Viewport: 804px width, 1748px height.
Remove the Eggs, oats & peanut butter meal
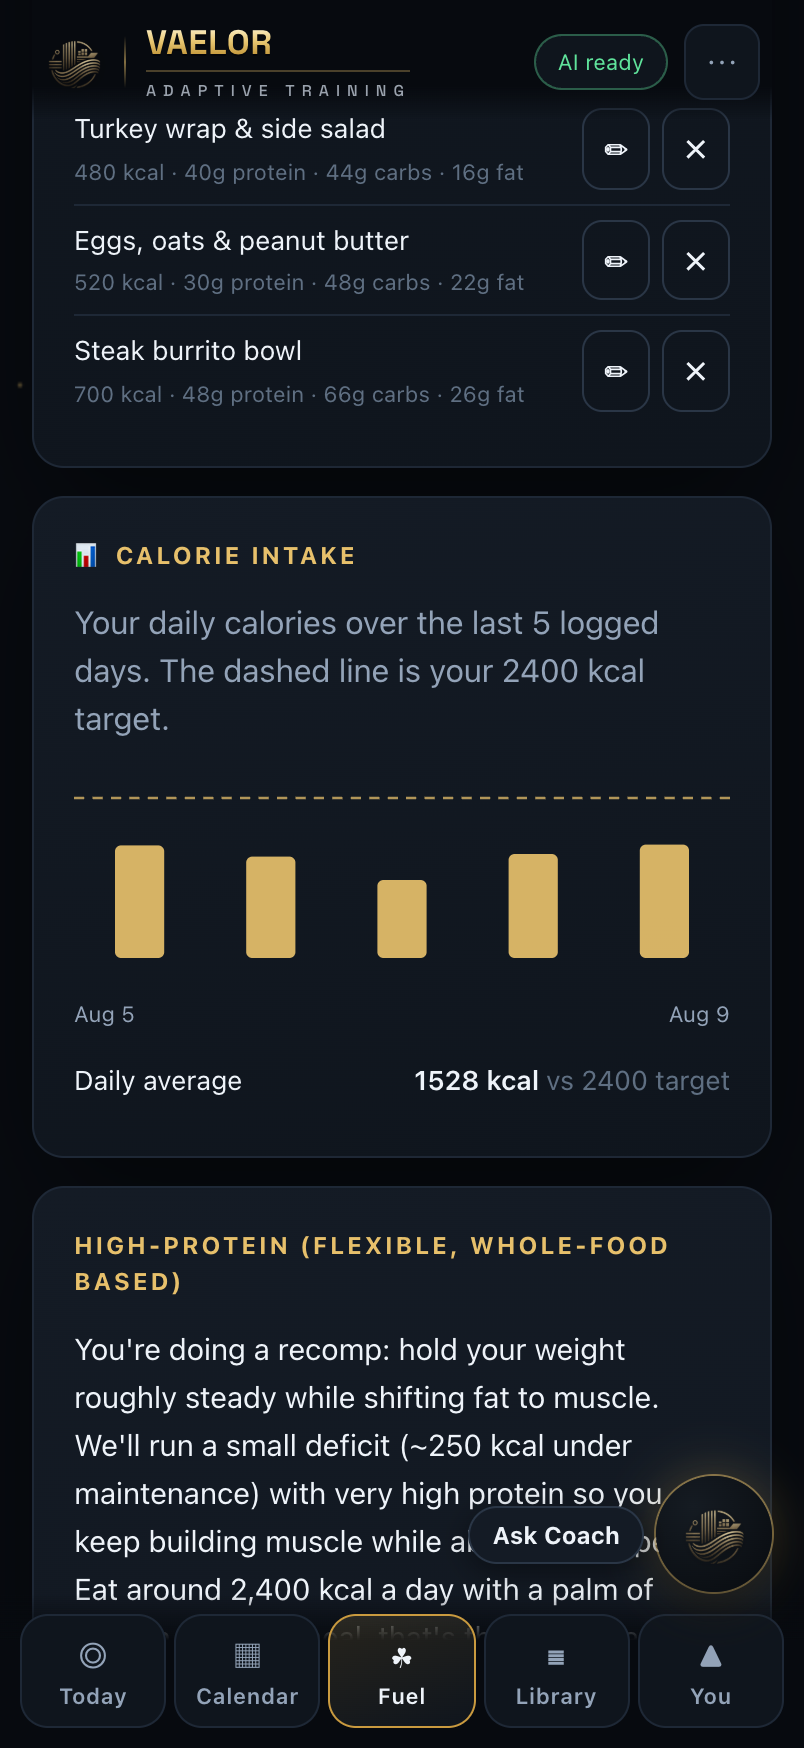pyautogui.click(x=696, y=261)
